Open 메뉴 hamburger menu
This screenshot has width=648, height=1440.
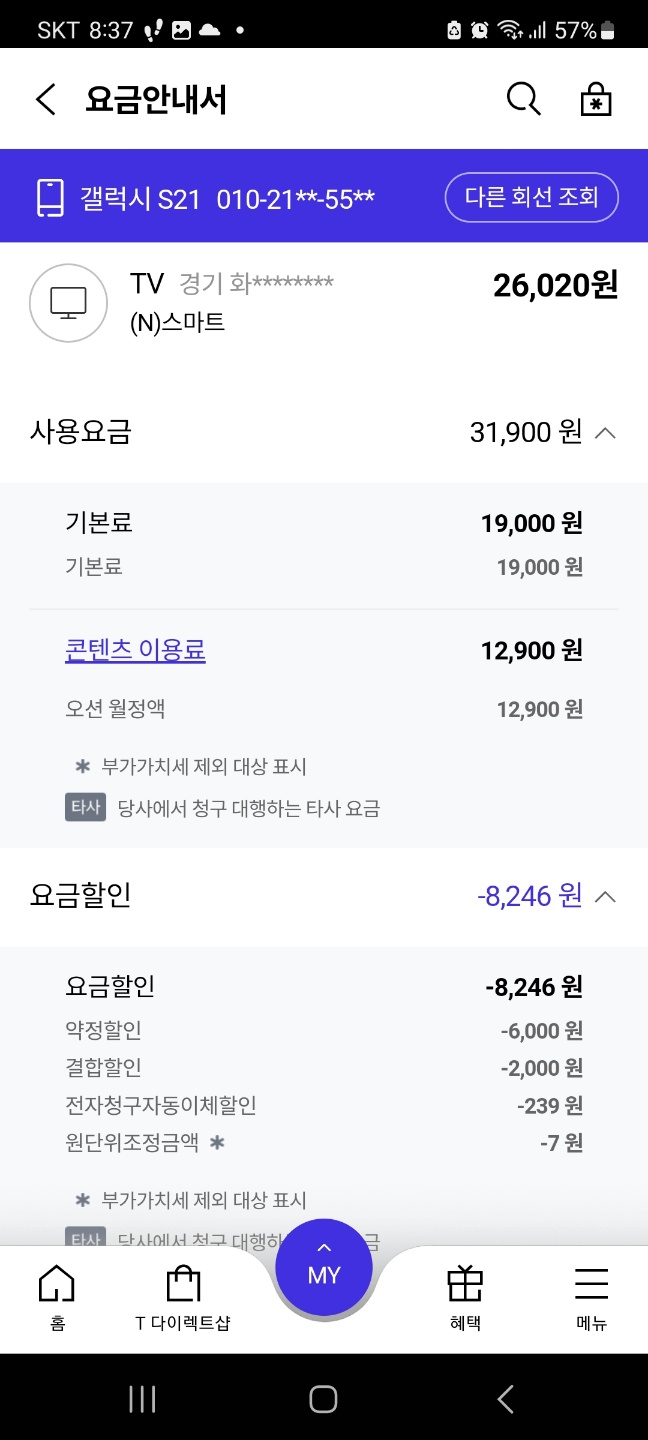coord(592,1296)
